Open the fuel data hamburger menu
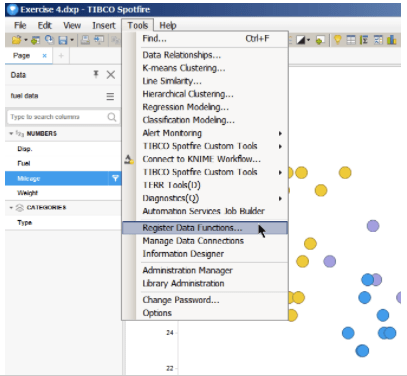The image size is (407, 376). [x=110, y=96]
